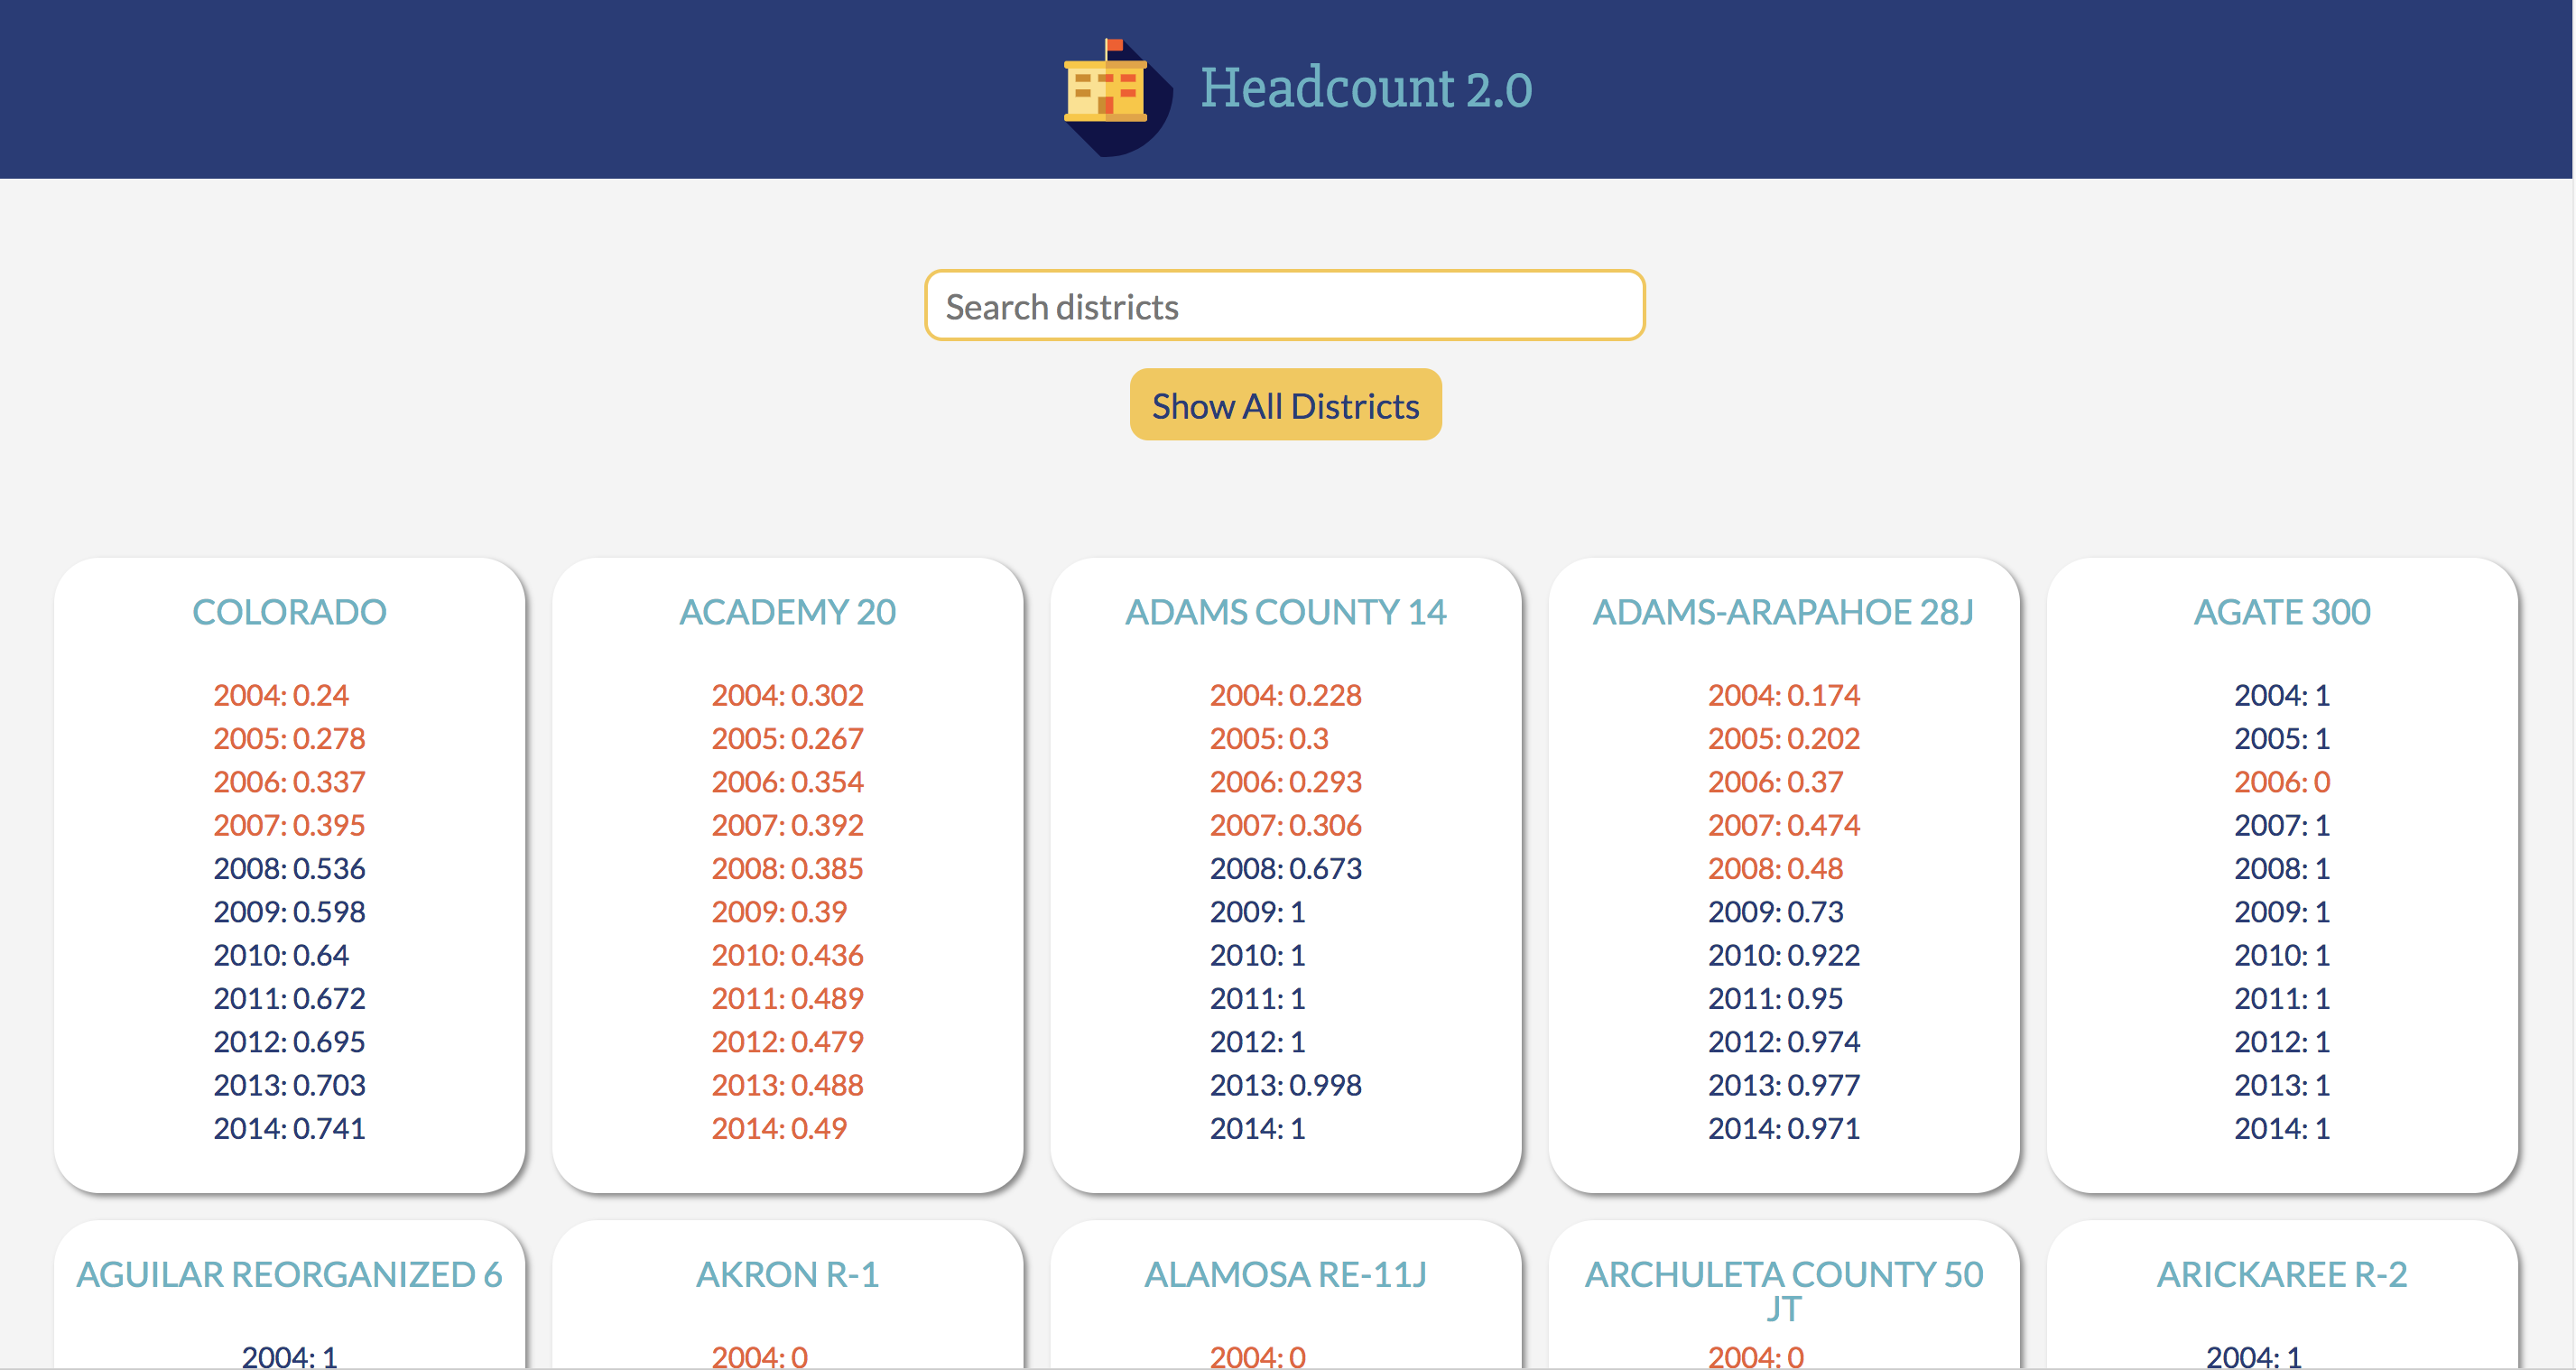Image resolution: width=2576 pixels, height=1370 pixels.
Task: Click '2007: 0.474' in ADAMS-ARAPAHOE 28J
Action: tap(1784, 825)
